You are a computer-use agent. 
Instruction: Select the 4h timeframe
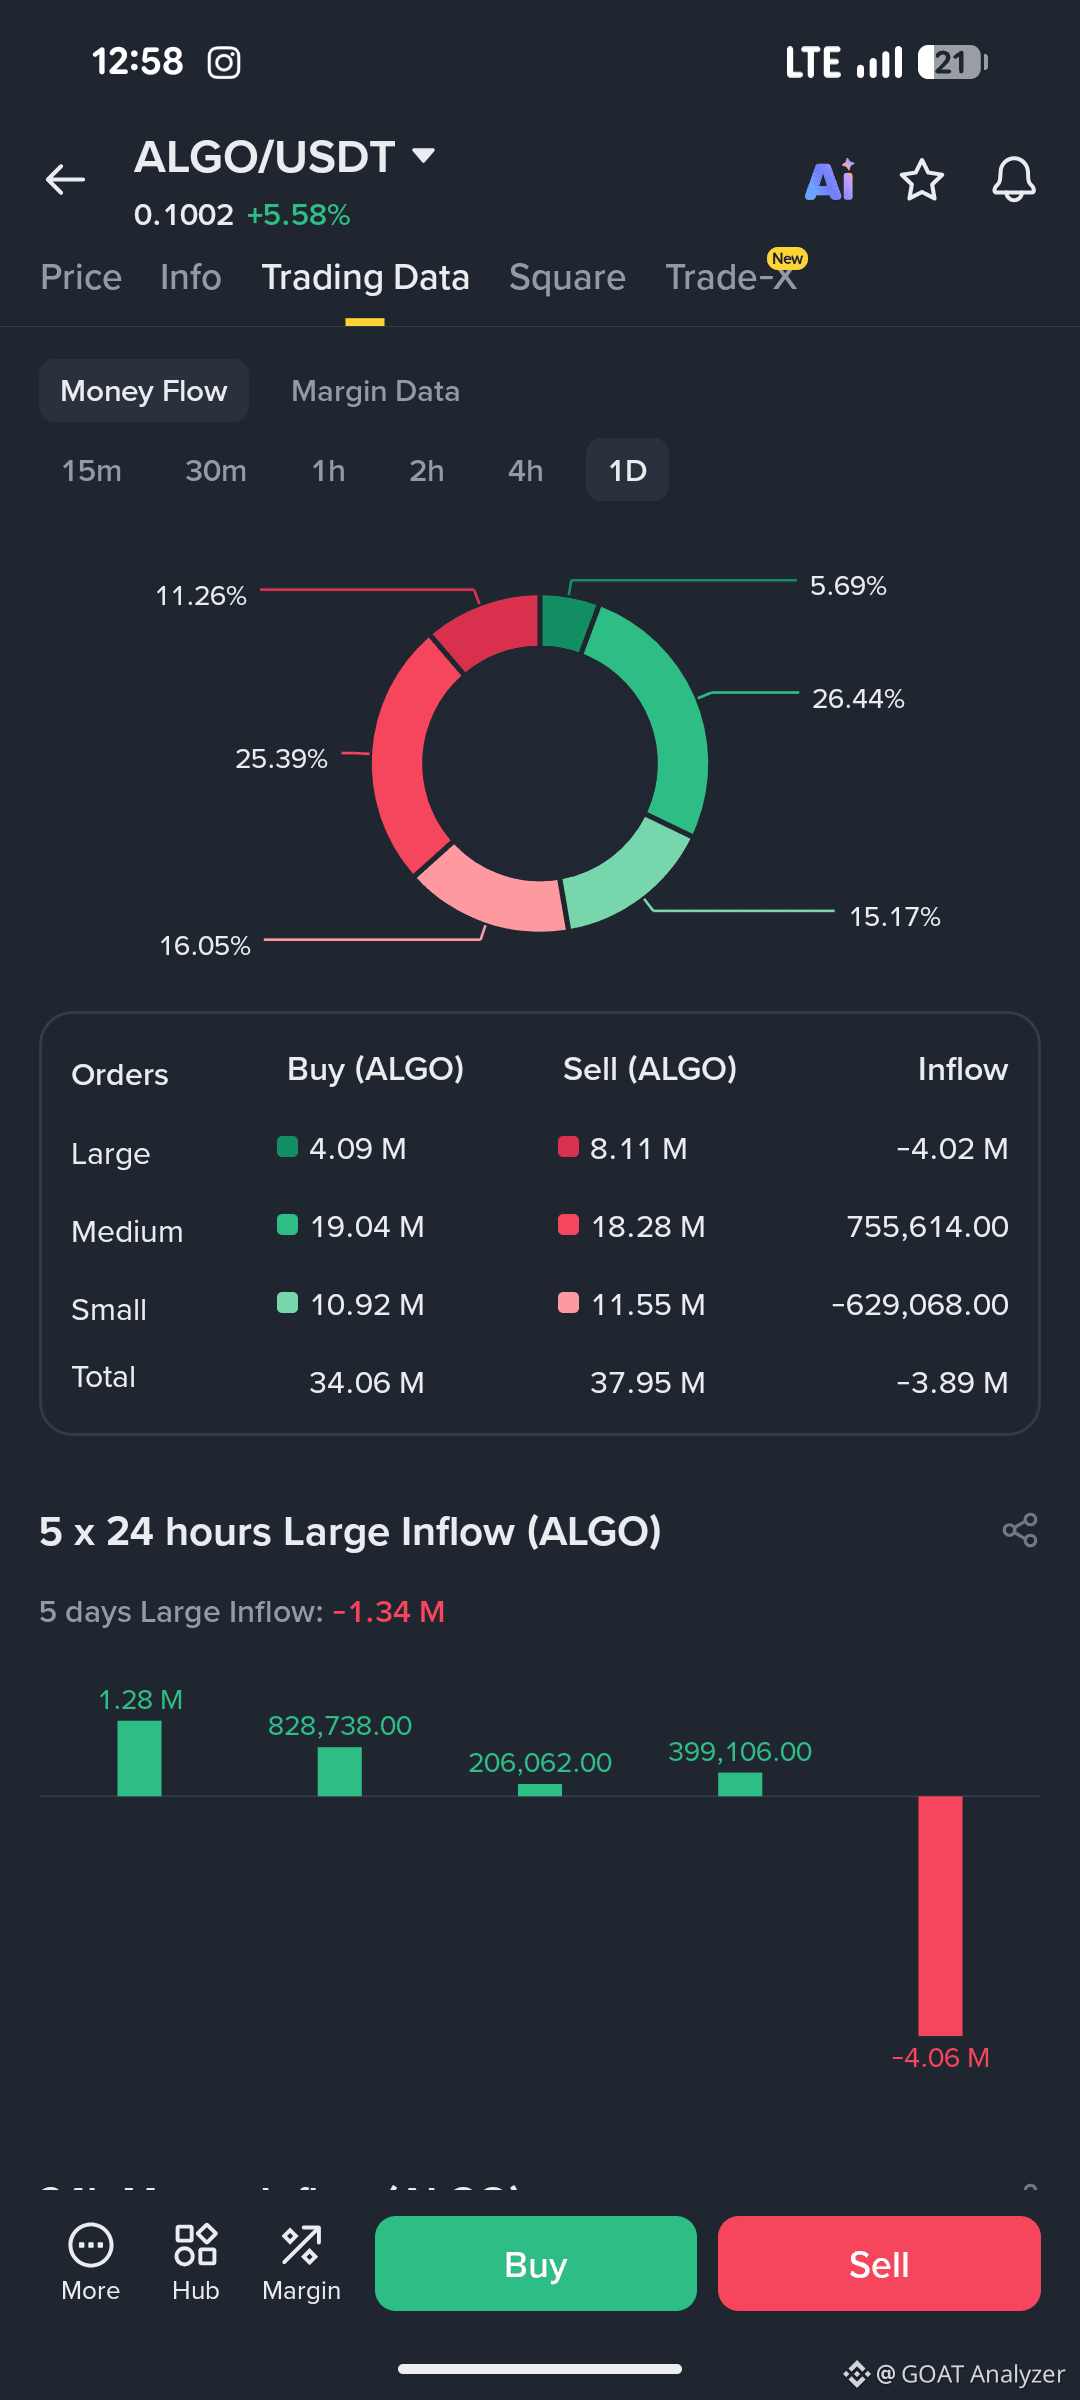(525, 470)
